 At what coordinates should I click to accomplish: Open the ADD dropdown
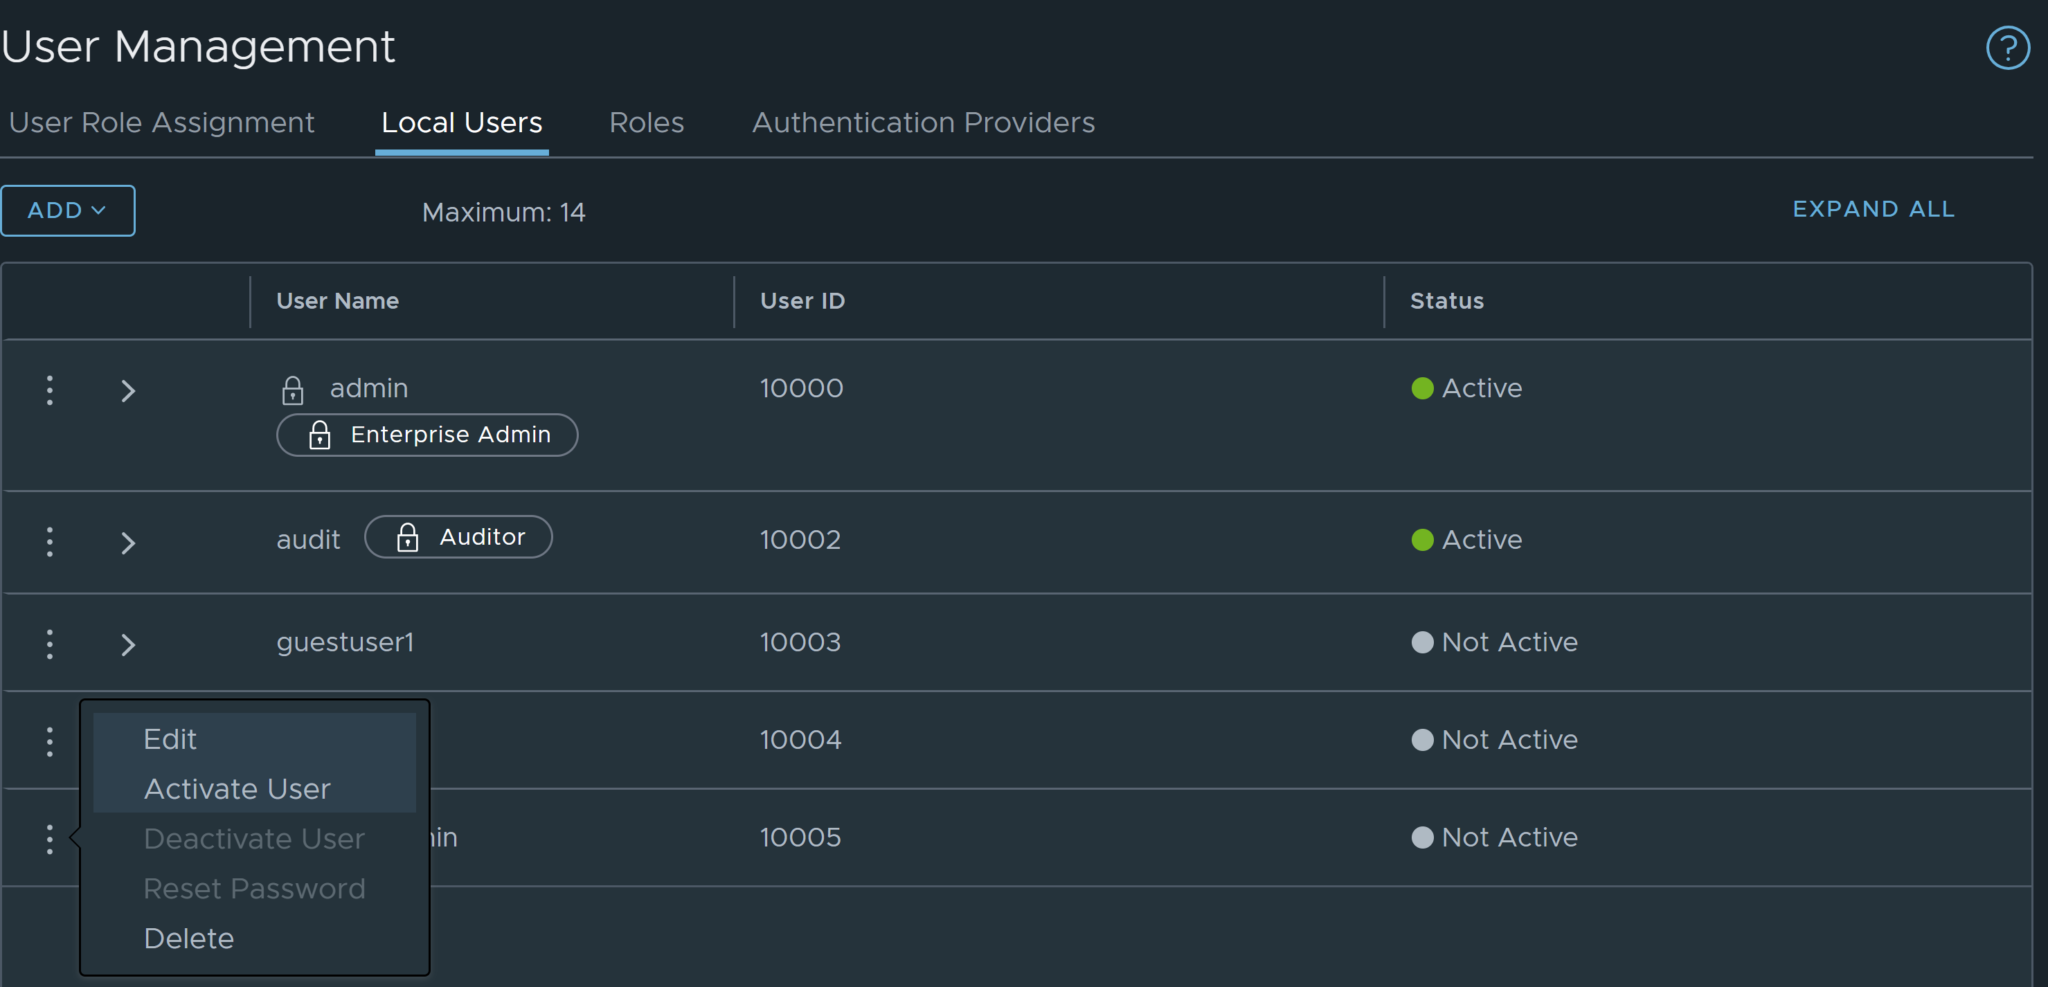(67, 210)
